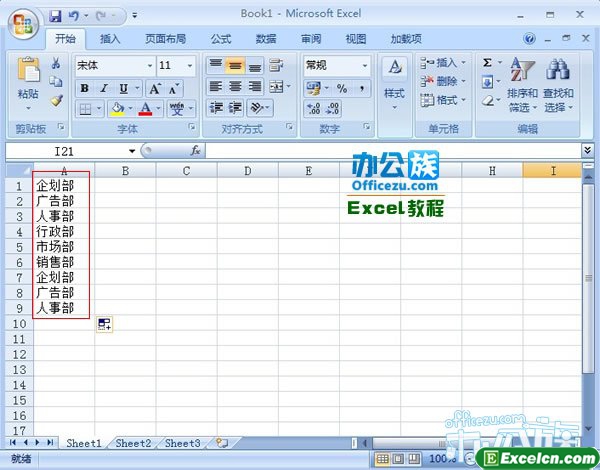600x470 pixels.
Task: Toggle middle vertical alignment
Action: [x=235, y=65]
